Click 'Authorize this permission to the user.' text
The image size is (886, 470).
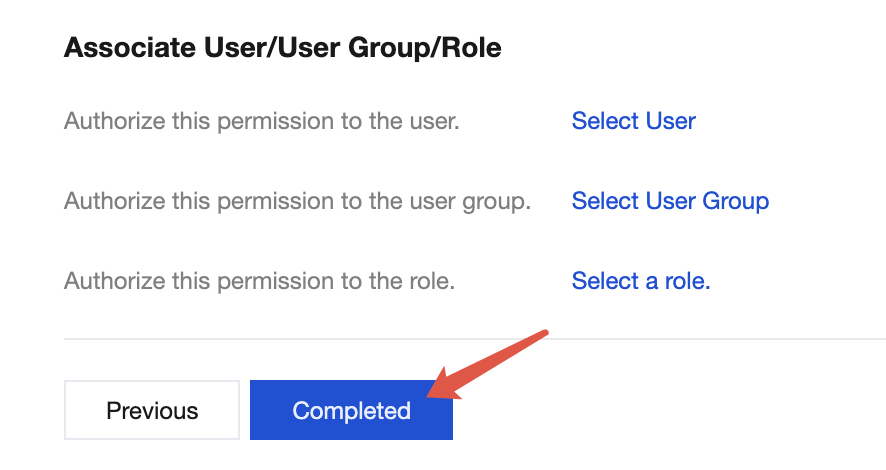click(x=261, y=121)
